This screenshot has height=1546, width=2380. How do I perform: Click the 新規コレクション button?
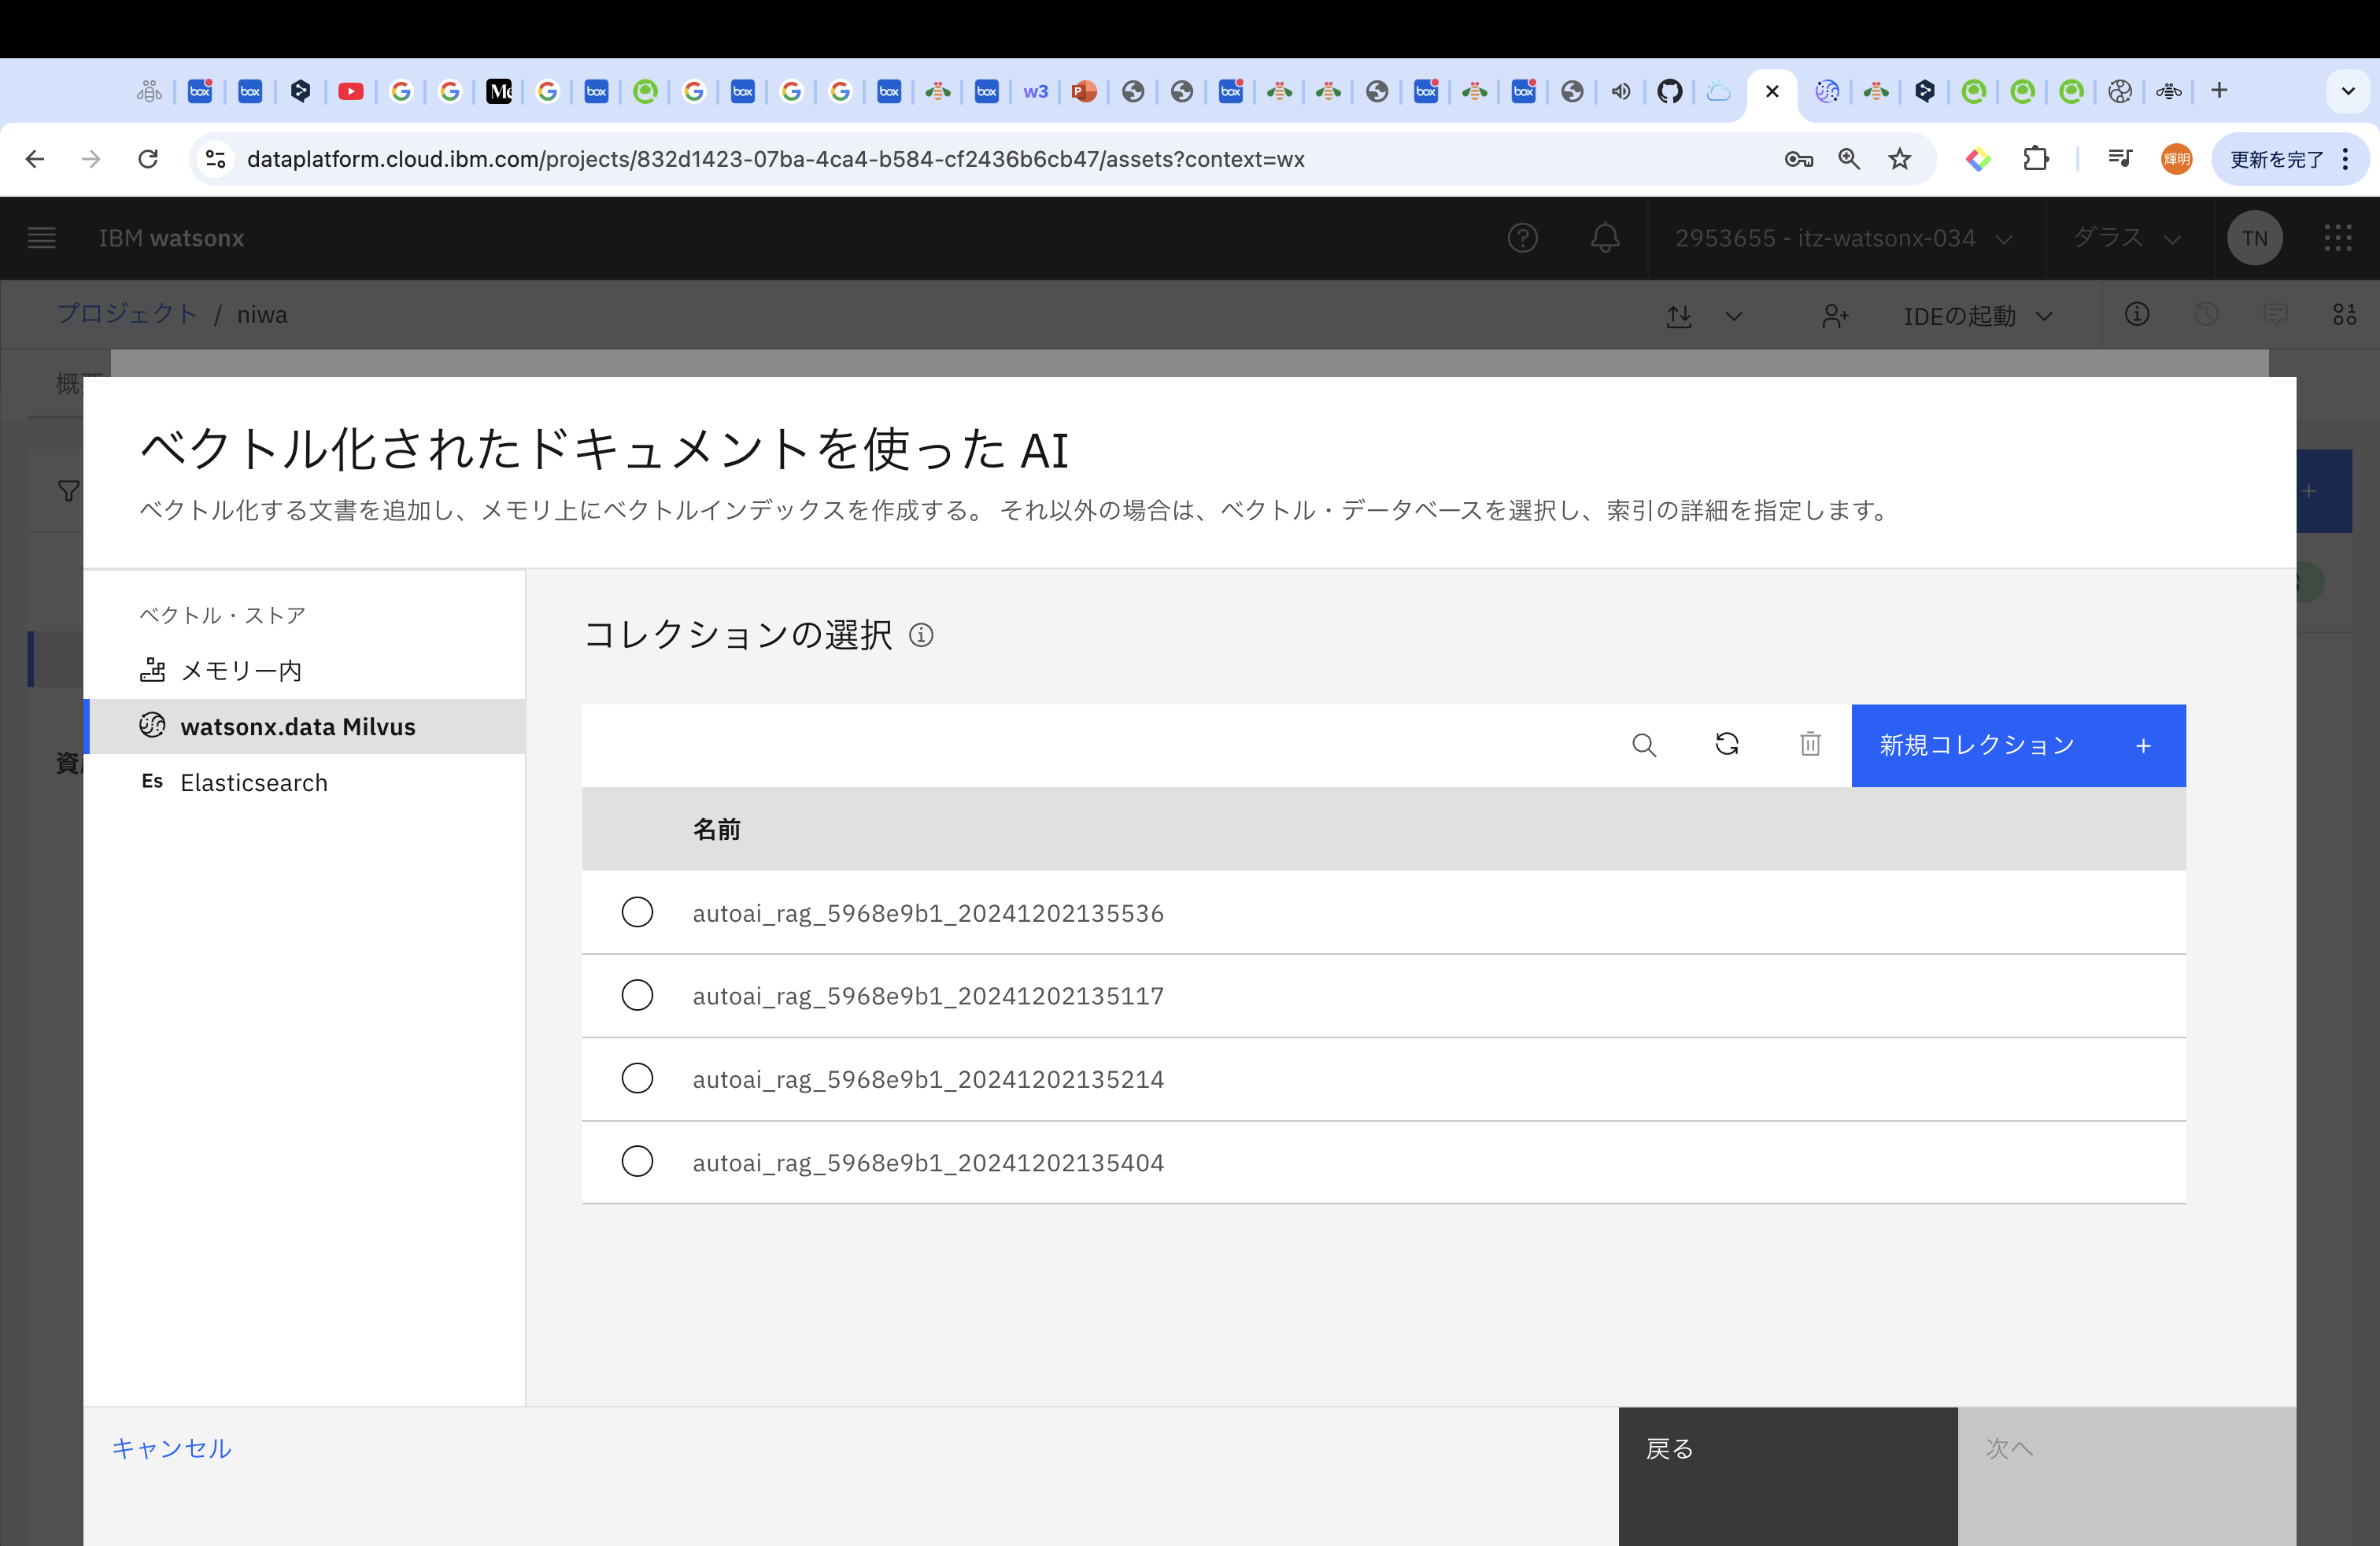(x=2017, y=746)
